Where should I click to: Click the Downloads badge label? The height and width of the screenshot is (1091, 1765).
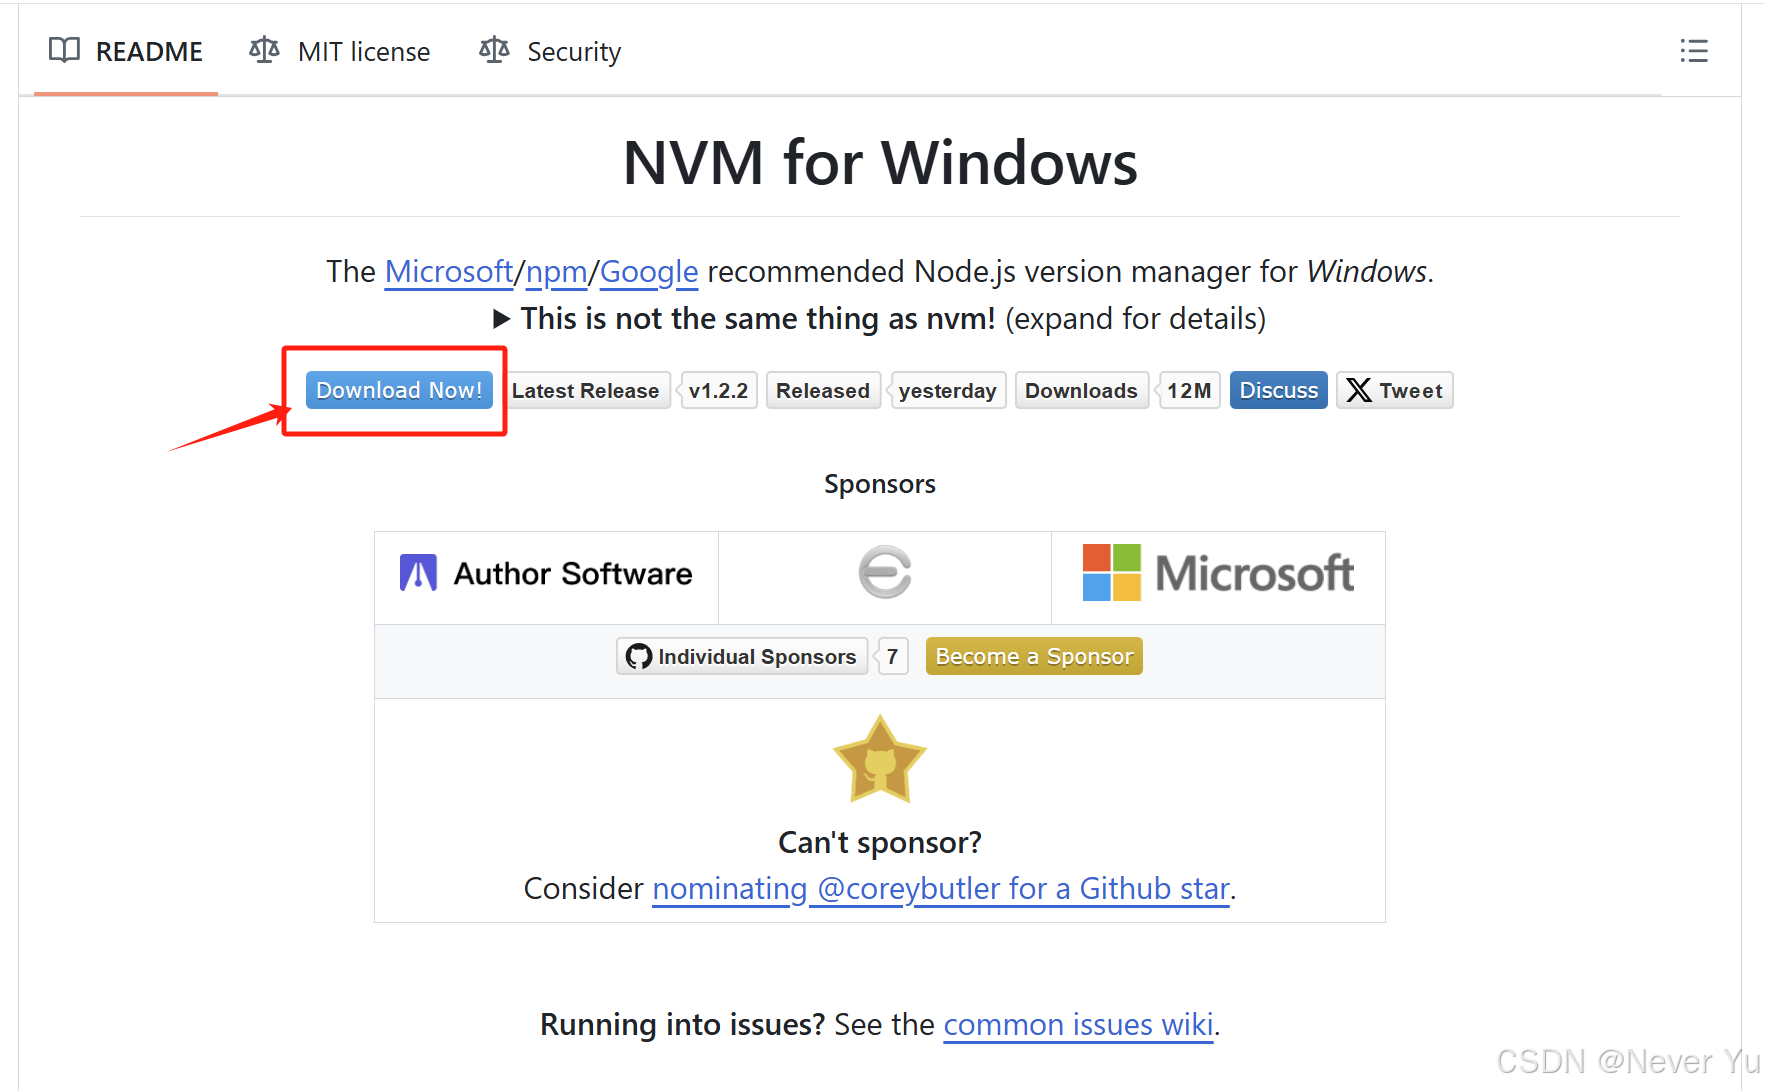pos(1081,390)
